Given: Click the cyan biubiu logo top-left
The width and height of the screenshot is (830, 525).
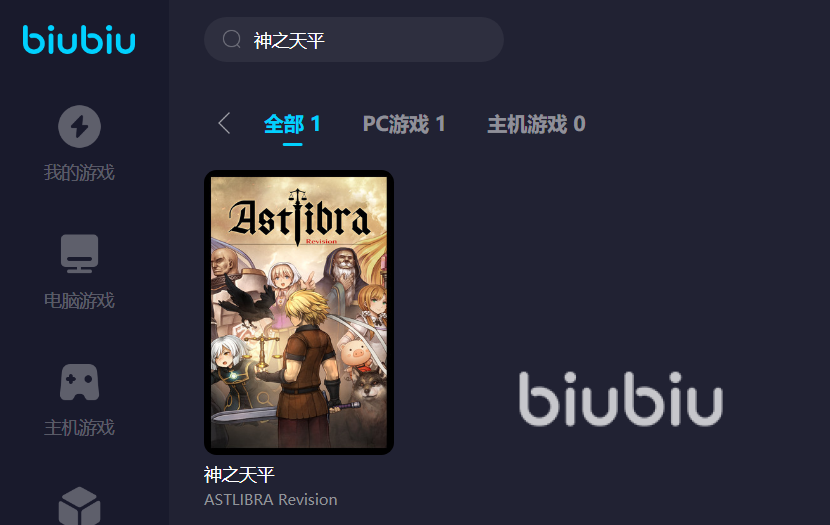Looking at the screenshot, I should tap(79, 40).
